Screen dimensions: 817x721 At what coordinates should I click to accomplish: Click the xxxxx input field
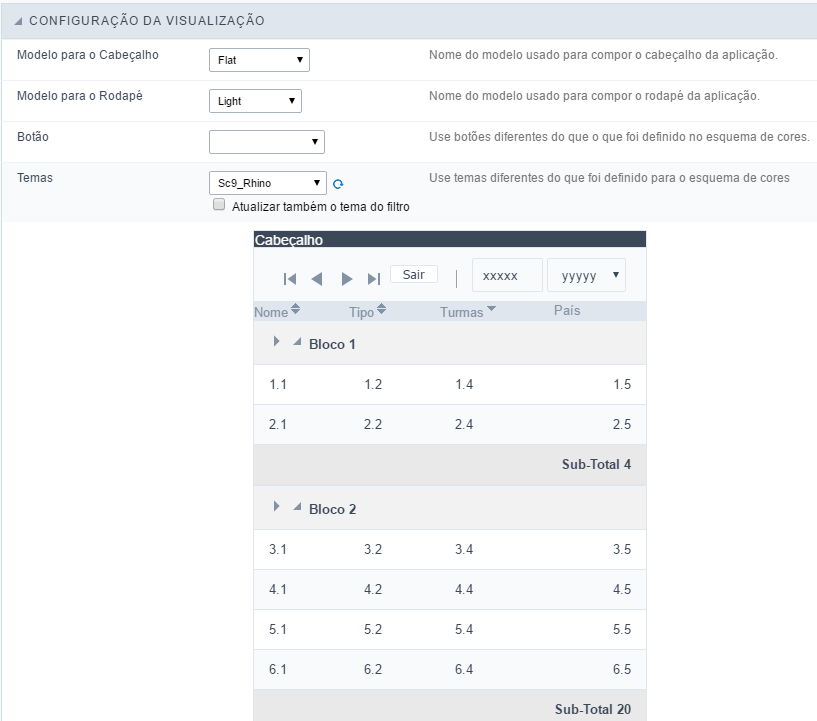point(507,276)
